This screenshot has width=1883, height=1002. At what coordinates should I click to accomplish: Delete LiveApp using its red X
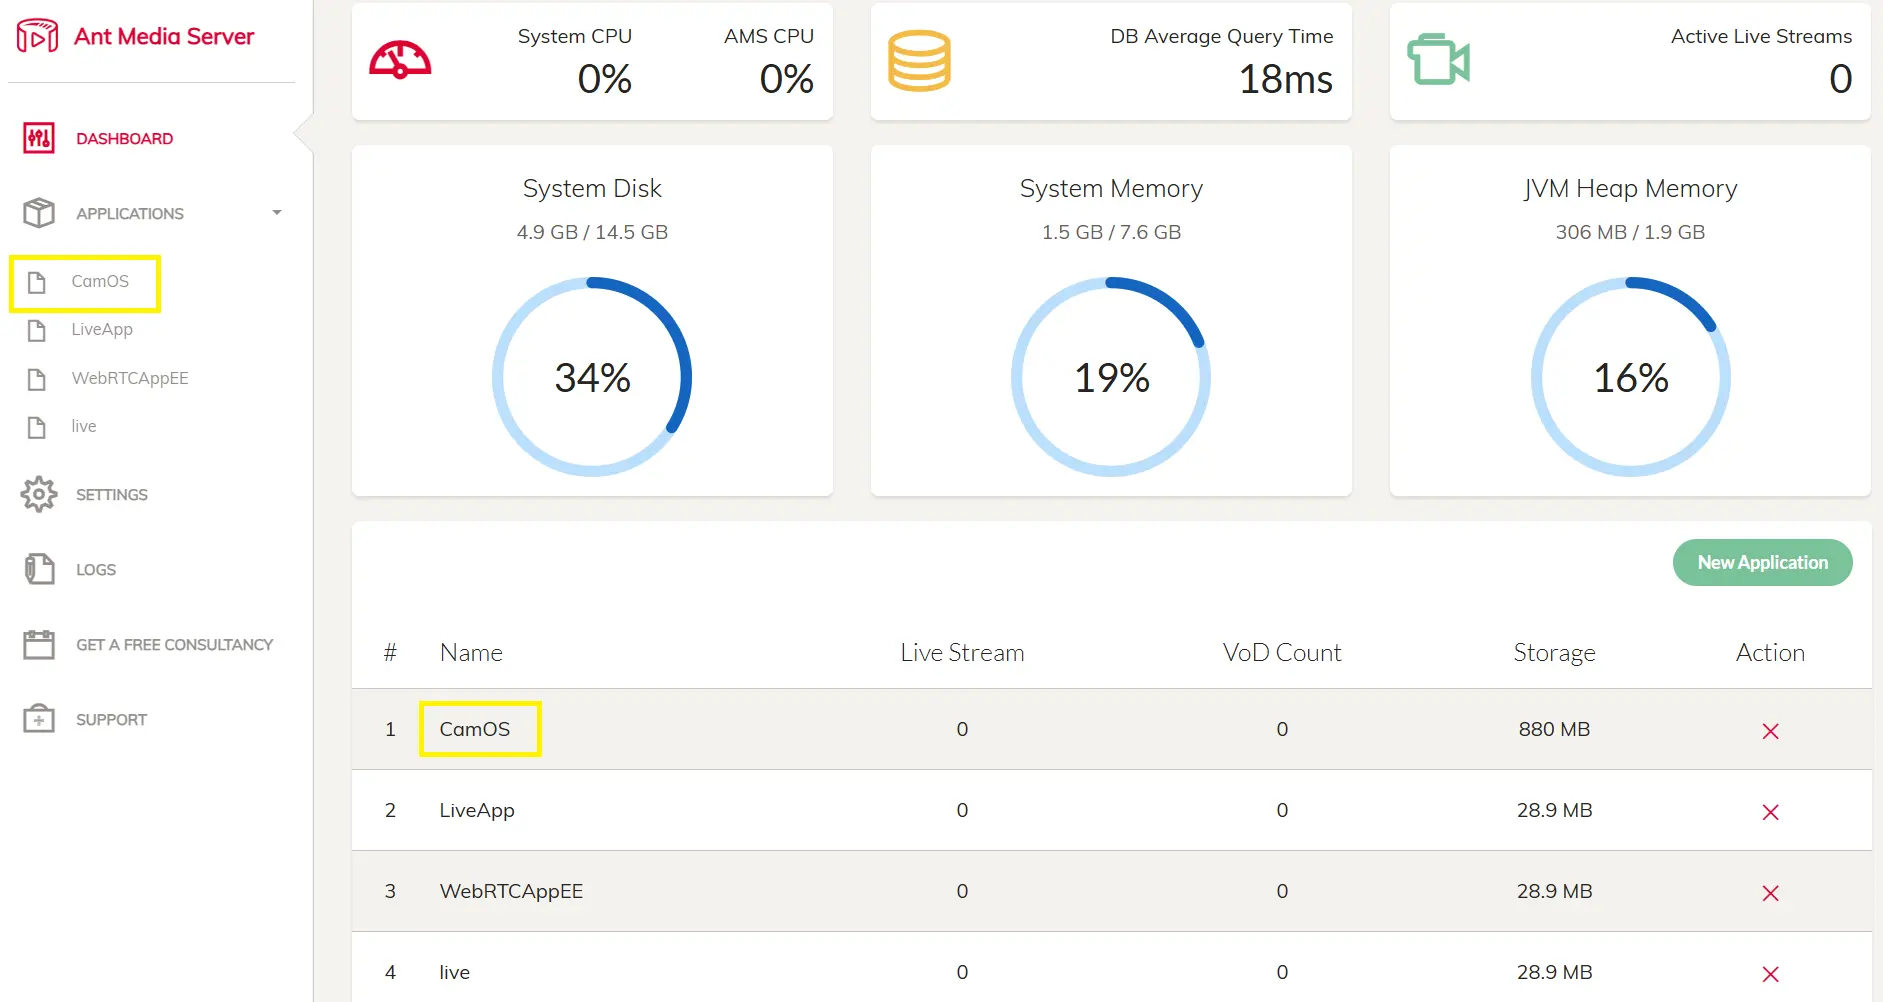pyautogui.click(x=1770, y=812)
